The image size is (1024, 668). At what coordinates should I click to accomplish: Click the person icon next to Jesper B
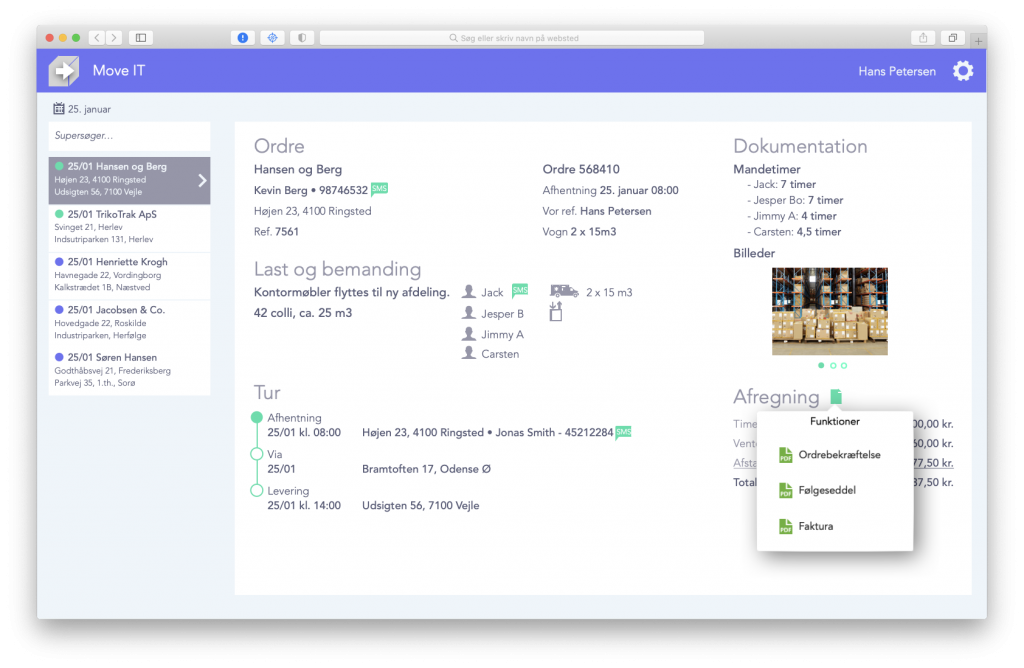click(x=468, y=313)
